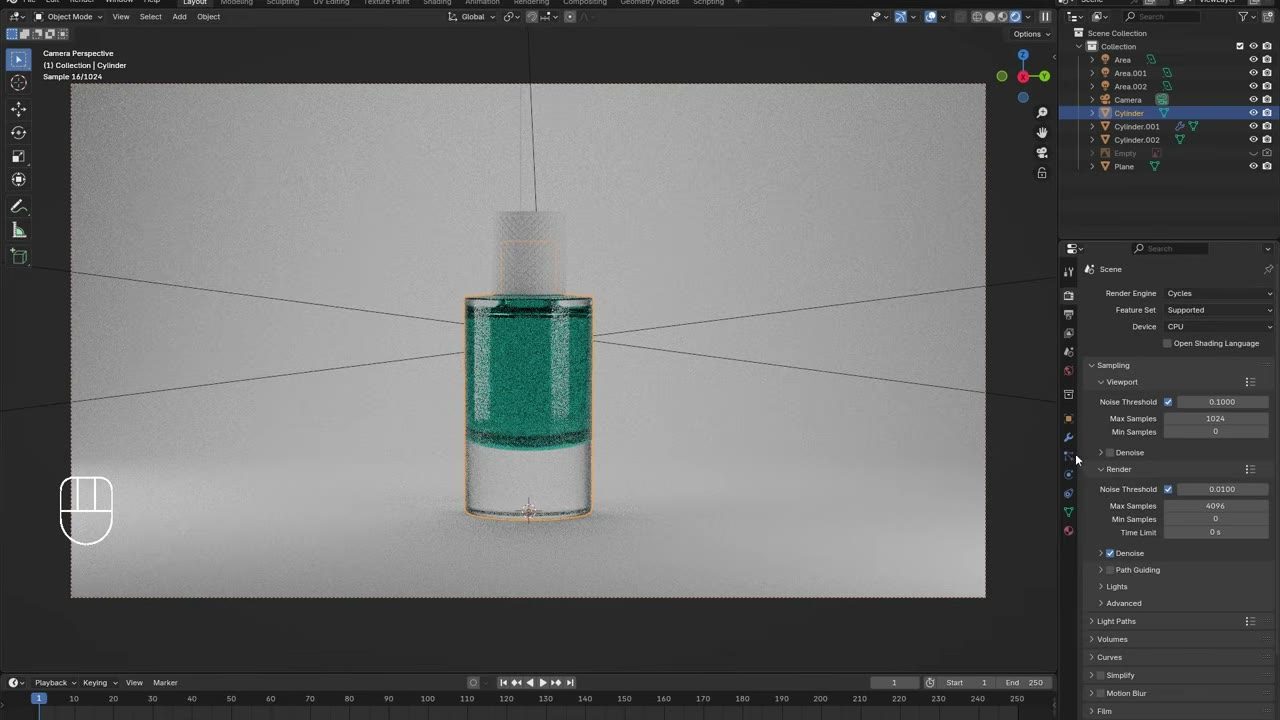Select the 3D Cursor tool

[x=18, y=84]
